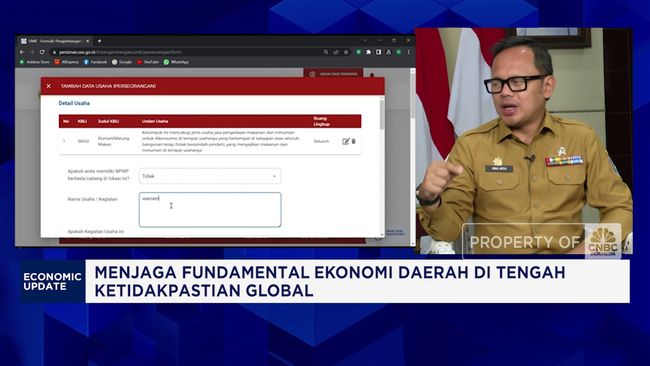Image resolution: width=650 pixels, height=366 pixels.
Task: Bookmark page using the star icon
Action: pos(346,52)
